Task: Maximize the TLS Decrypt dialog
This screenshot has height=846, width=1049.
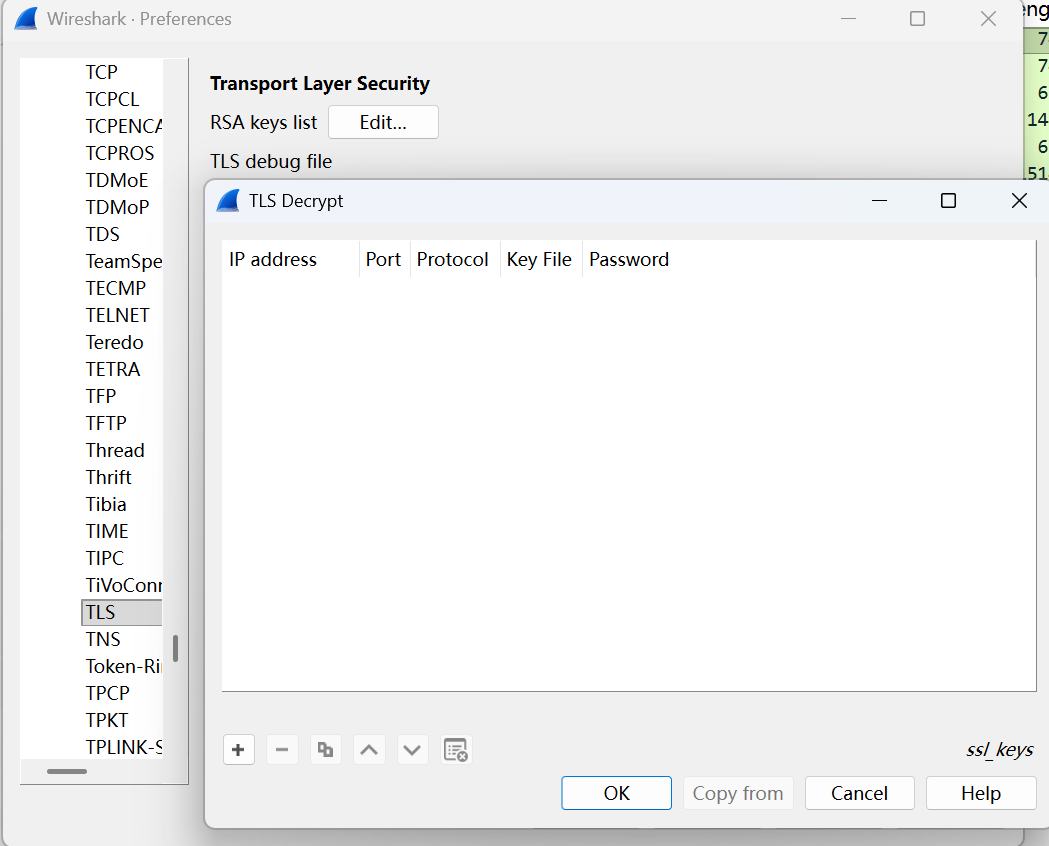Action: [x=948, y=201]
